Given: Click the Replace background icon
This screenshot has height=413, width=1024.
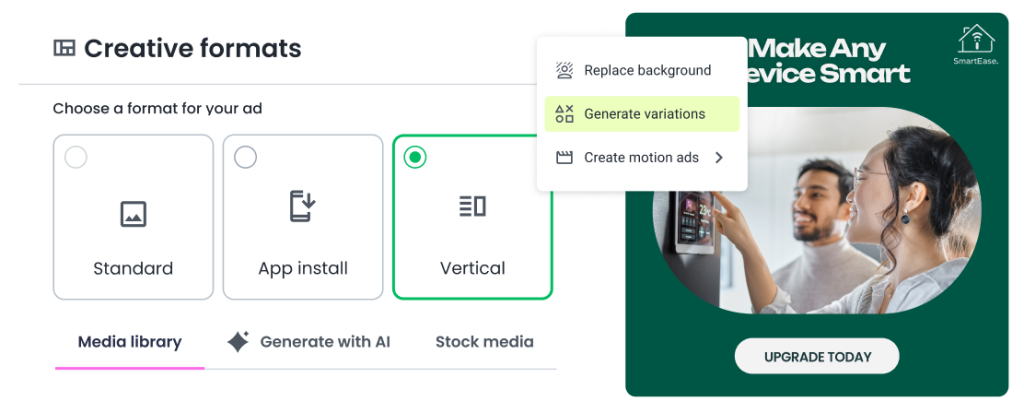Looking at the screenshot, I should tap(564, 71).
